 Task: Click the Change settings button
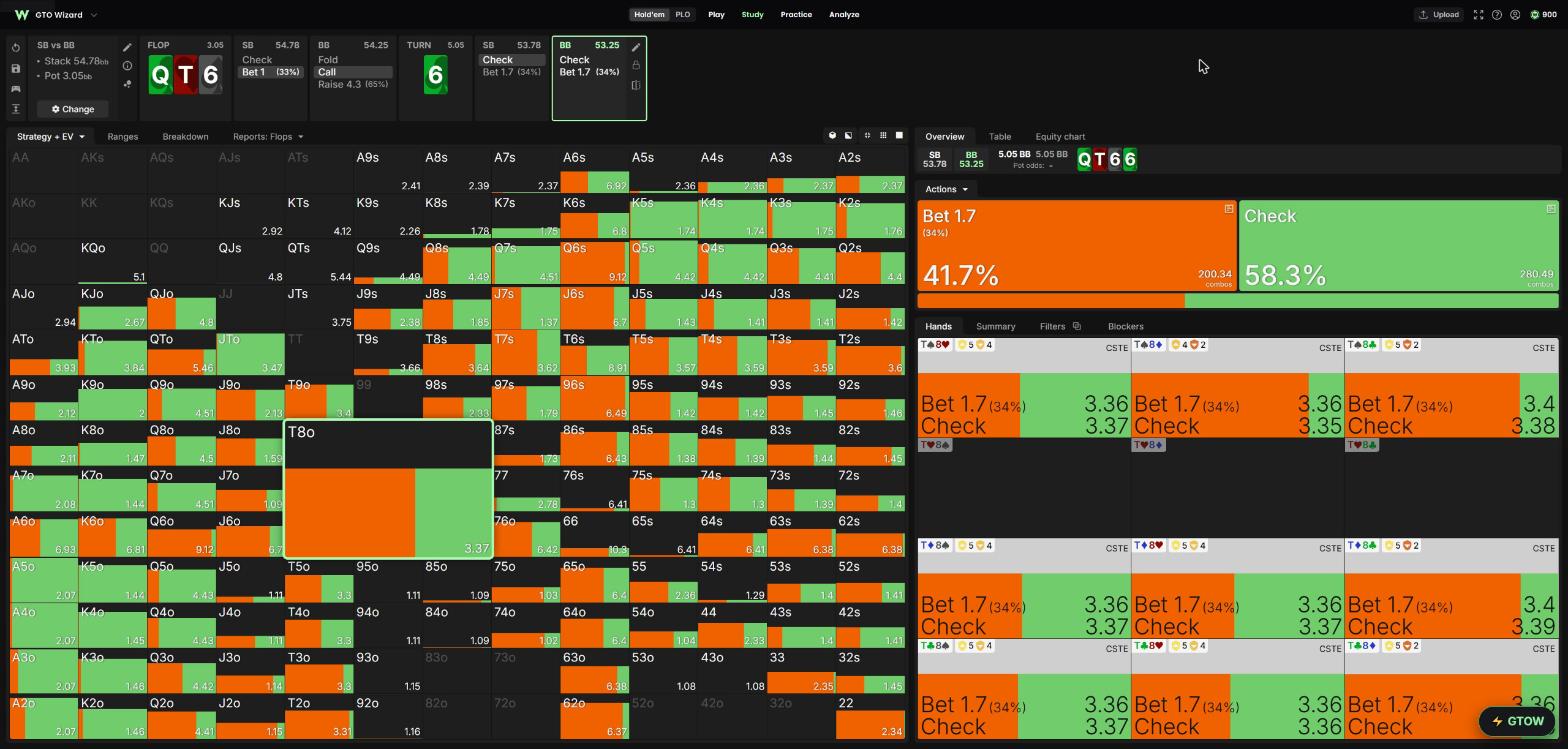[x=73, y=109]
